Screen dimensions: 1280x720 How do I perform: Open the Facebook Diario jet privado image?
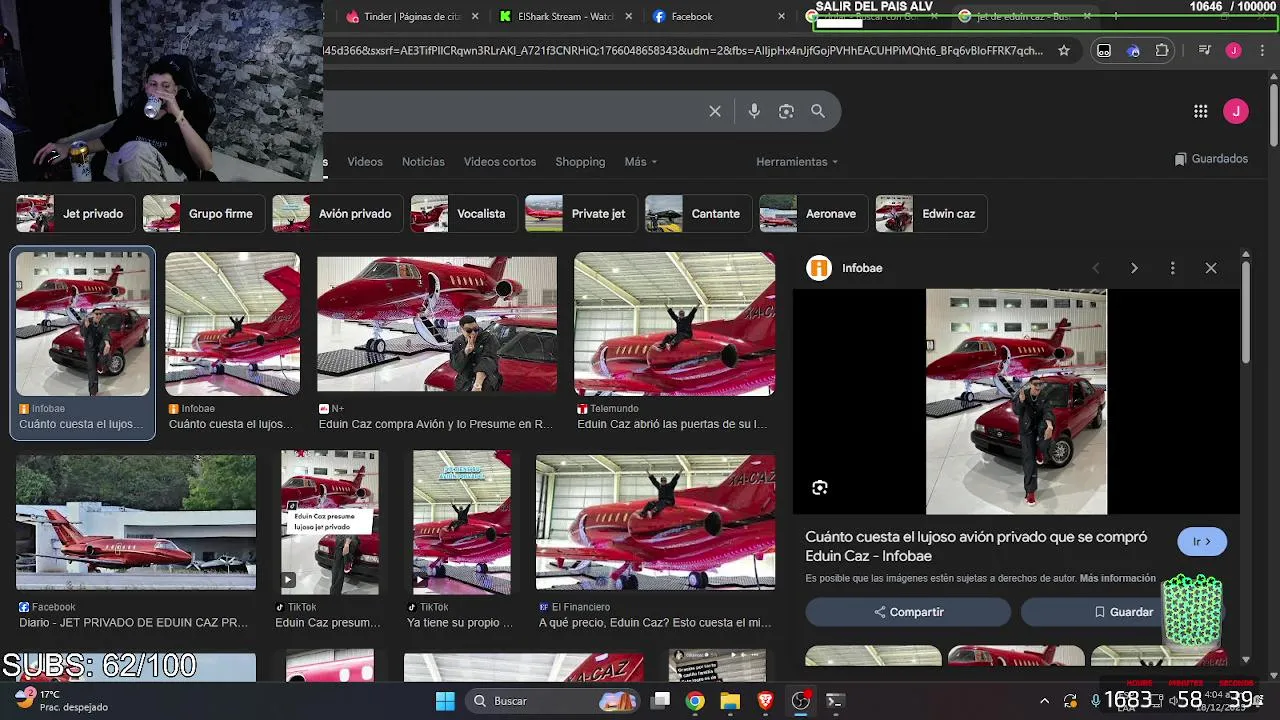136,522
